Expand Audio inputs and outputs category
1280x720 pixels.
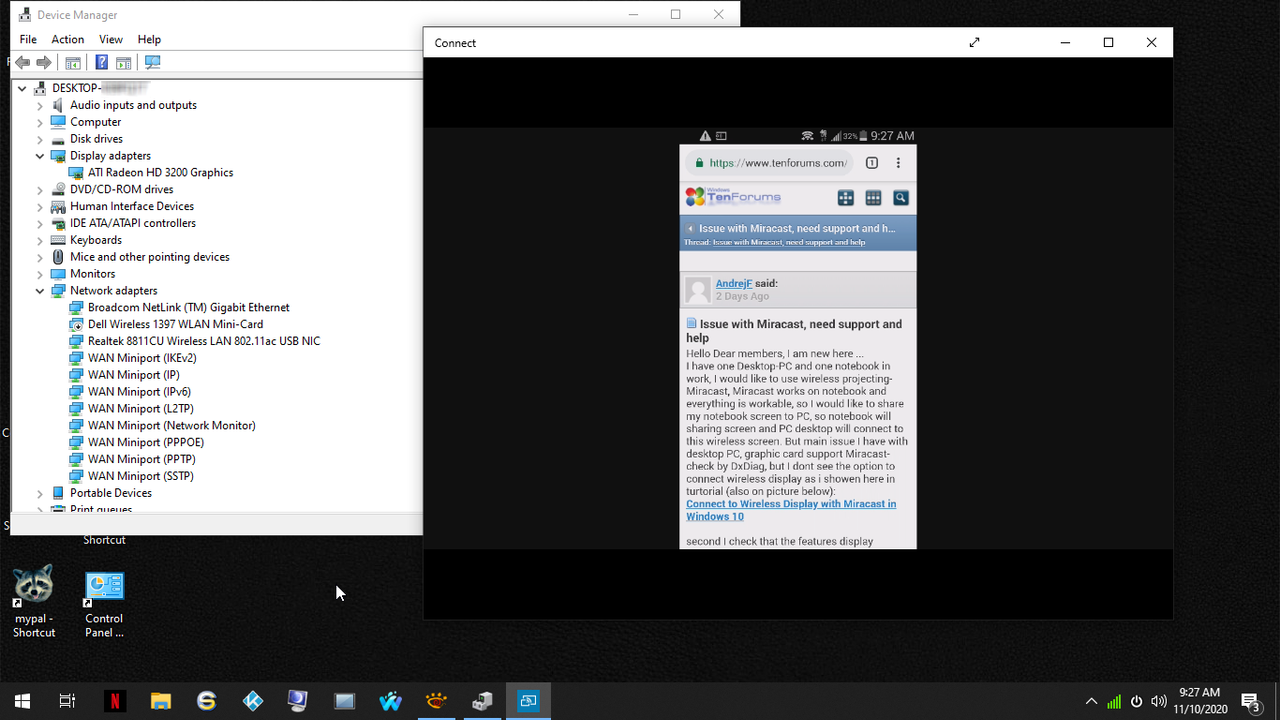pyautogui.click(x=40, y=105)
